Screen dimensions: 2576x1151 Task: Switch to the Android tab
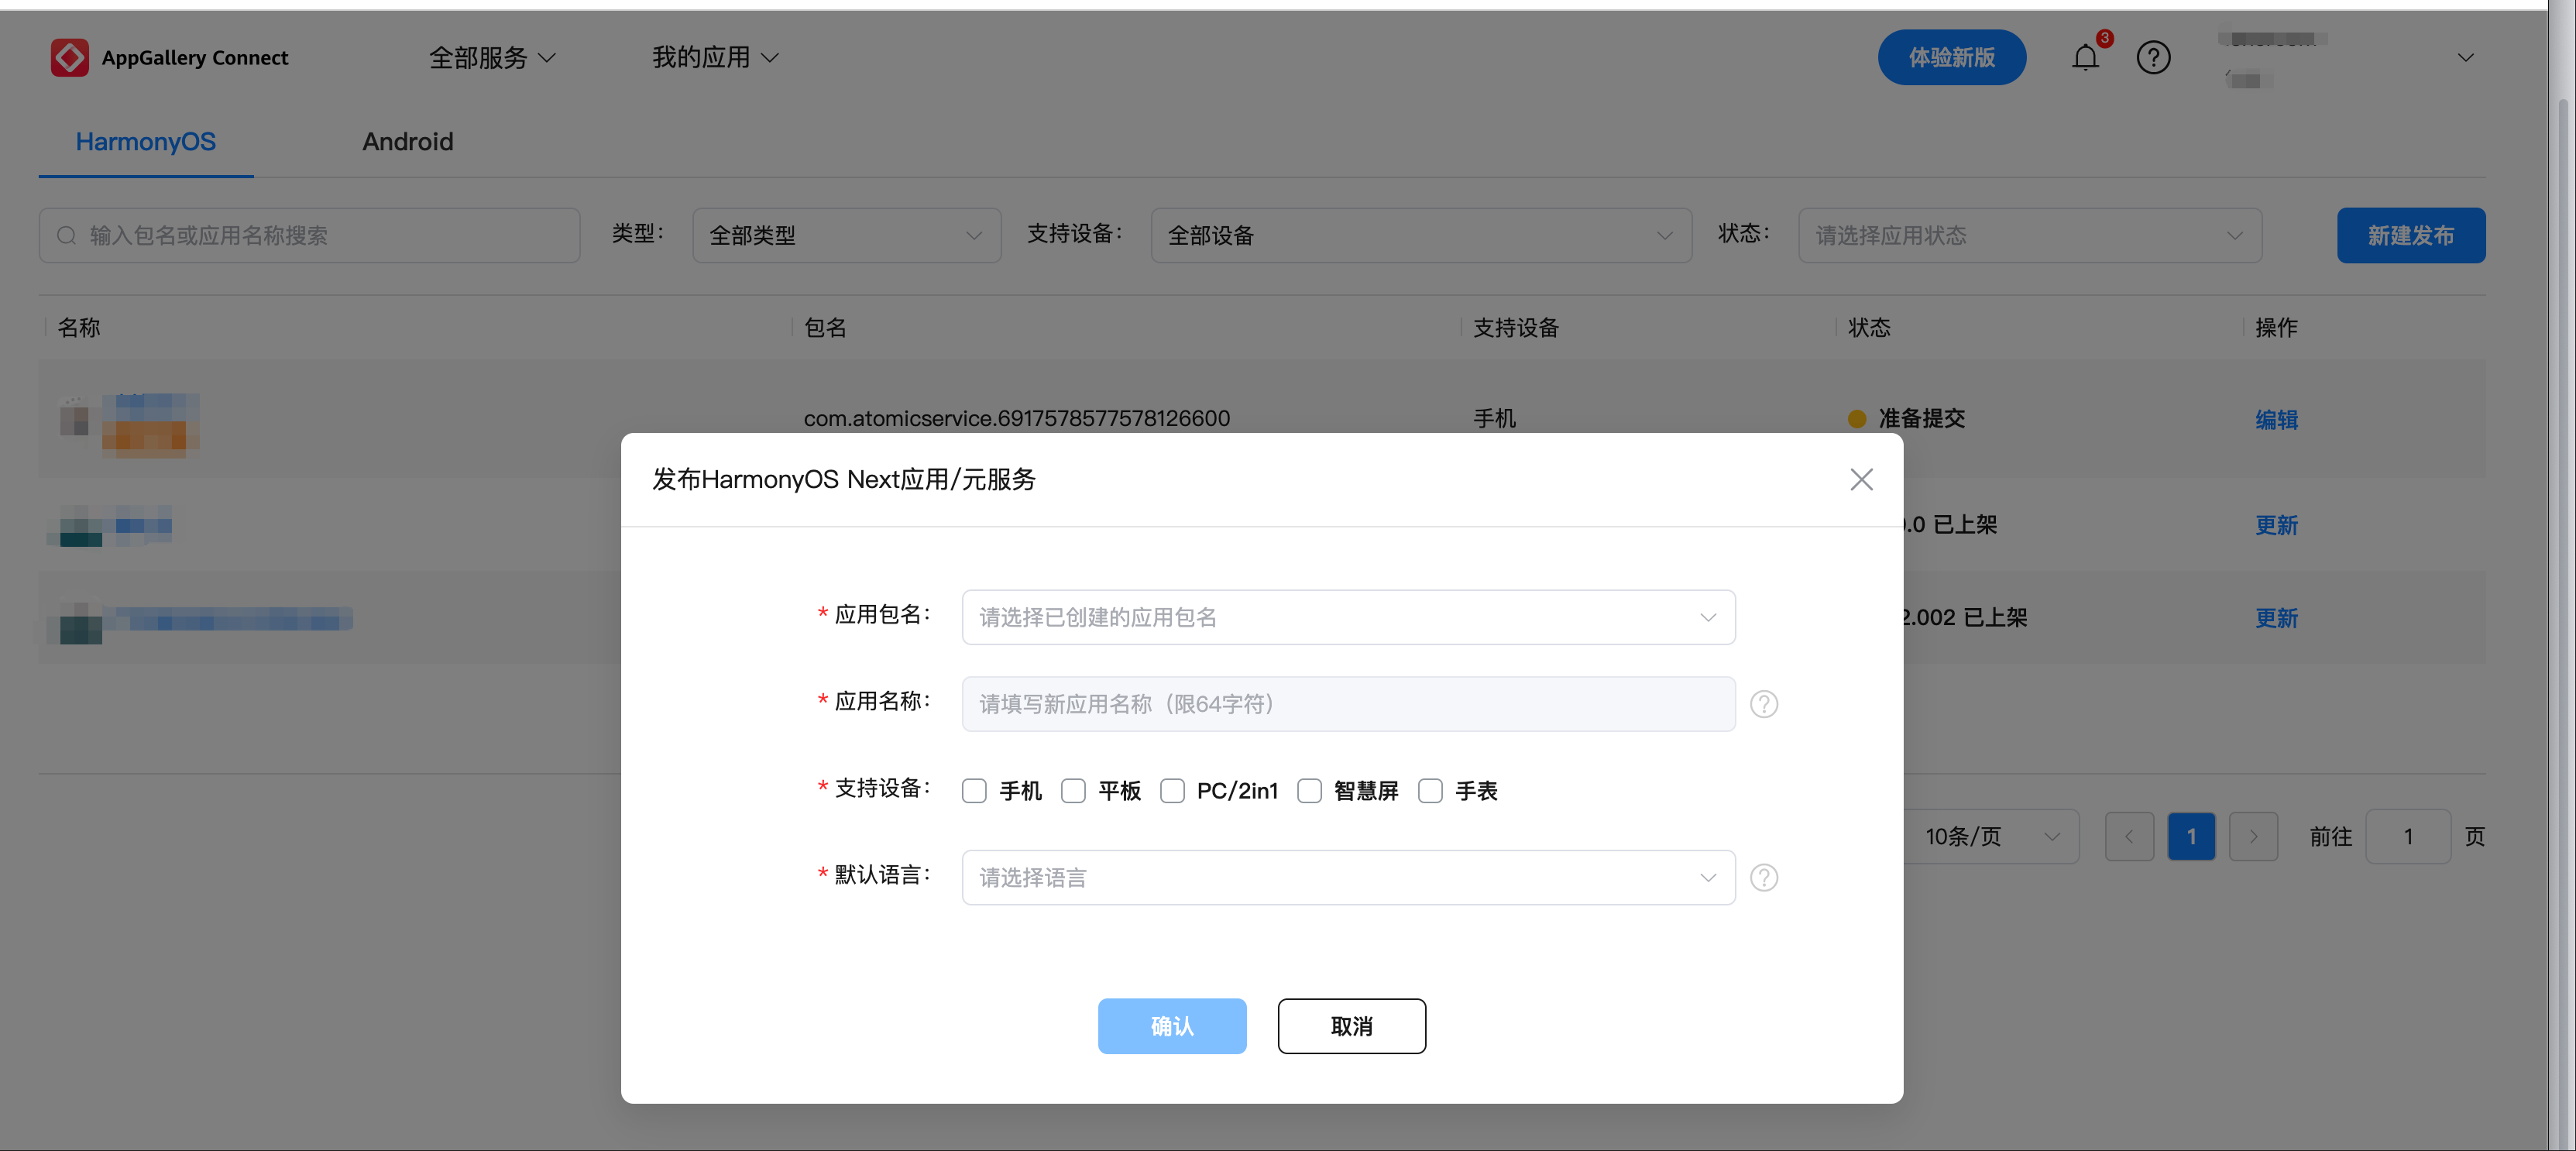coord(407,142)
